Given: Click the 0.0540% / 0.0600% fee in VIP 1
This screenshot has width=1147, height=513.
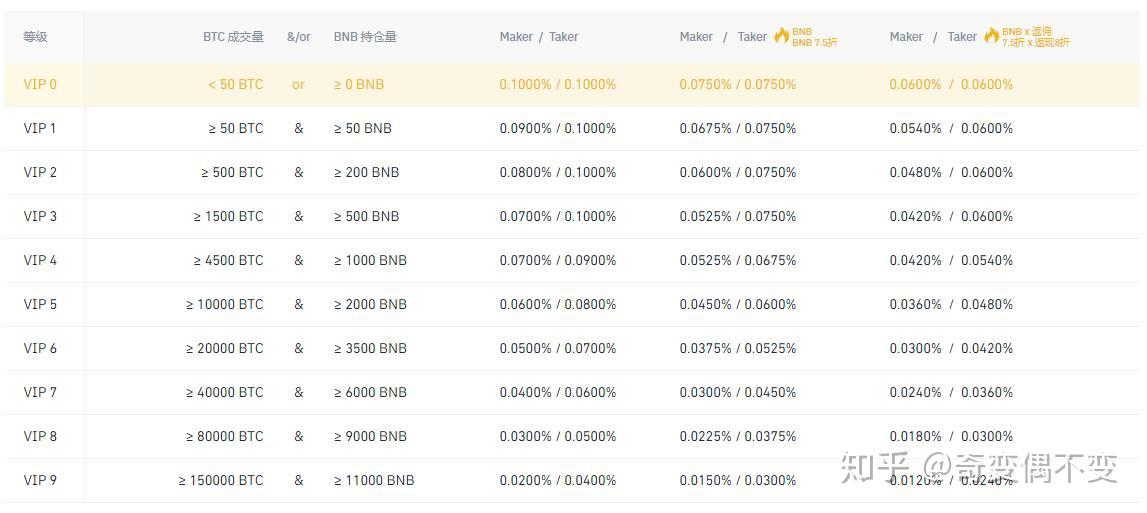Looking at the screenshot, I should click(x=952, y=128).
